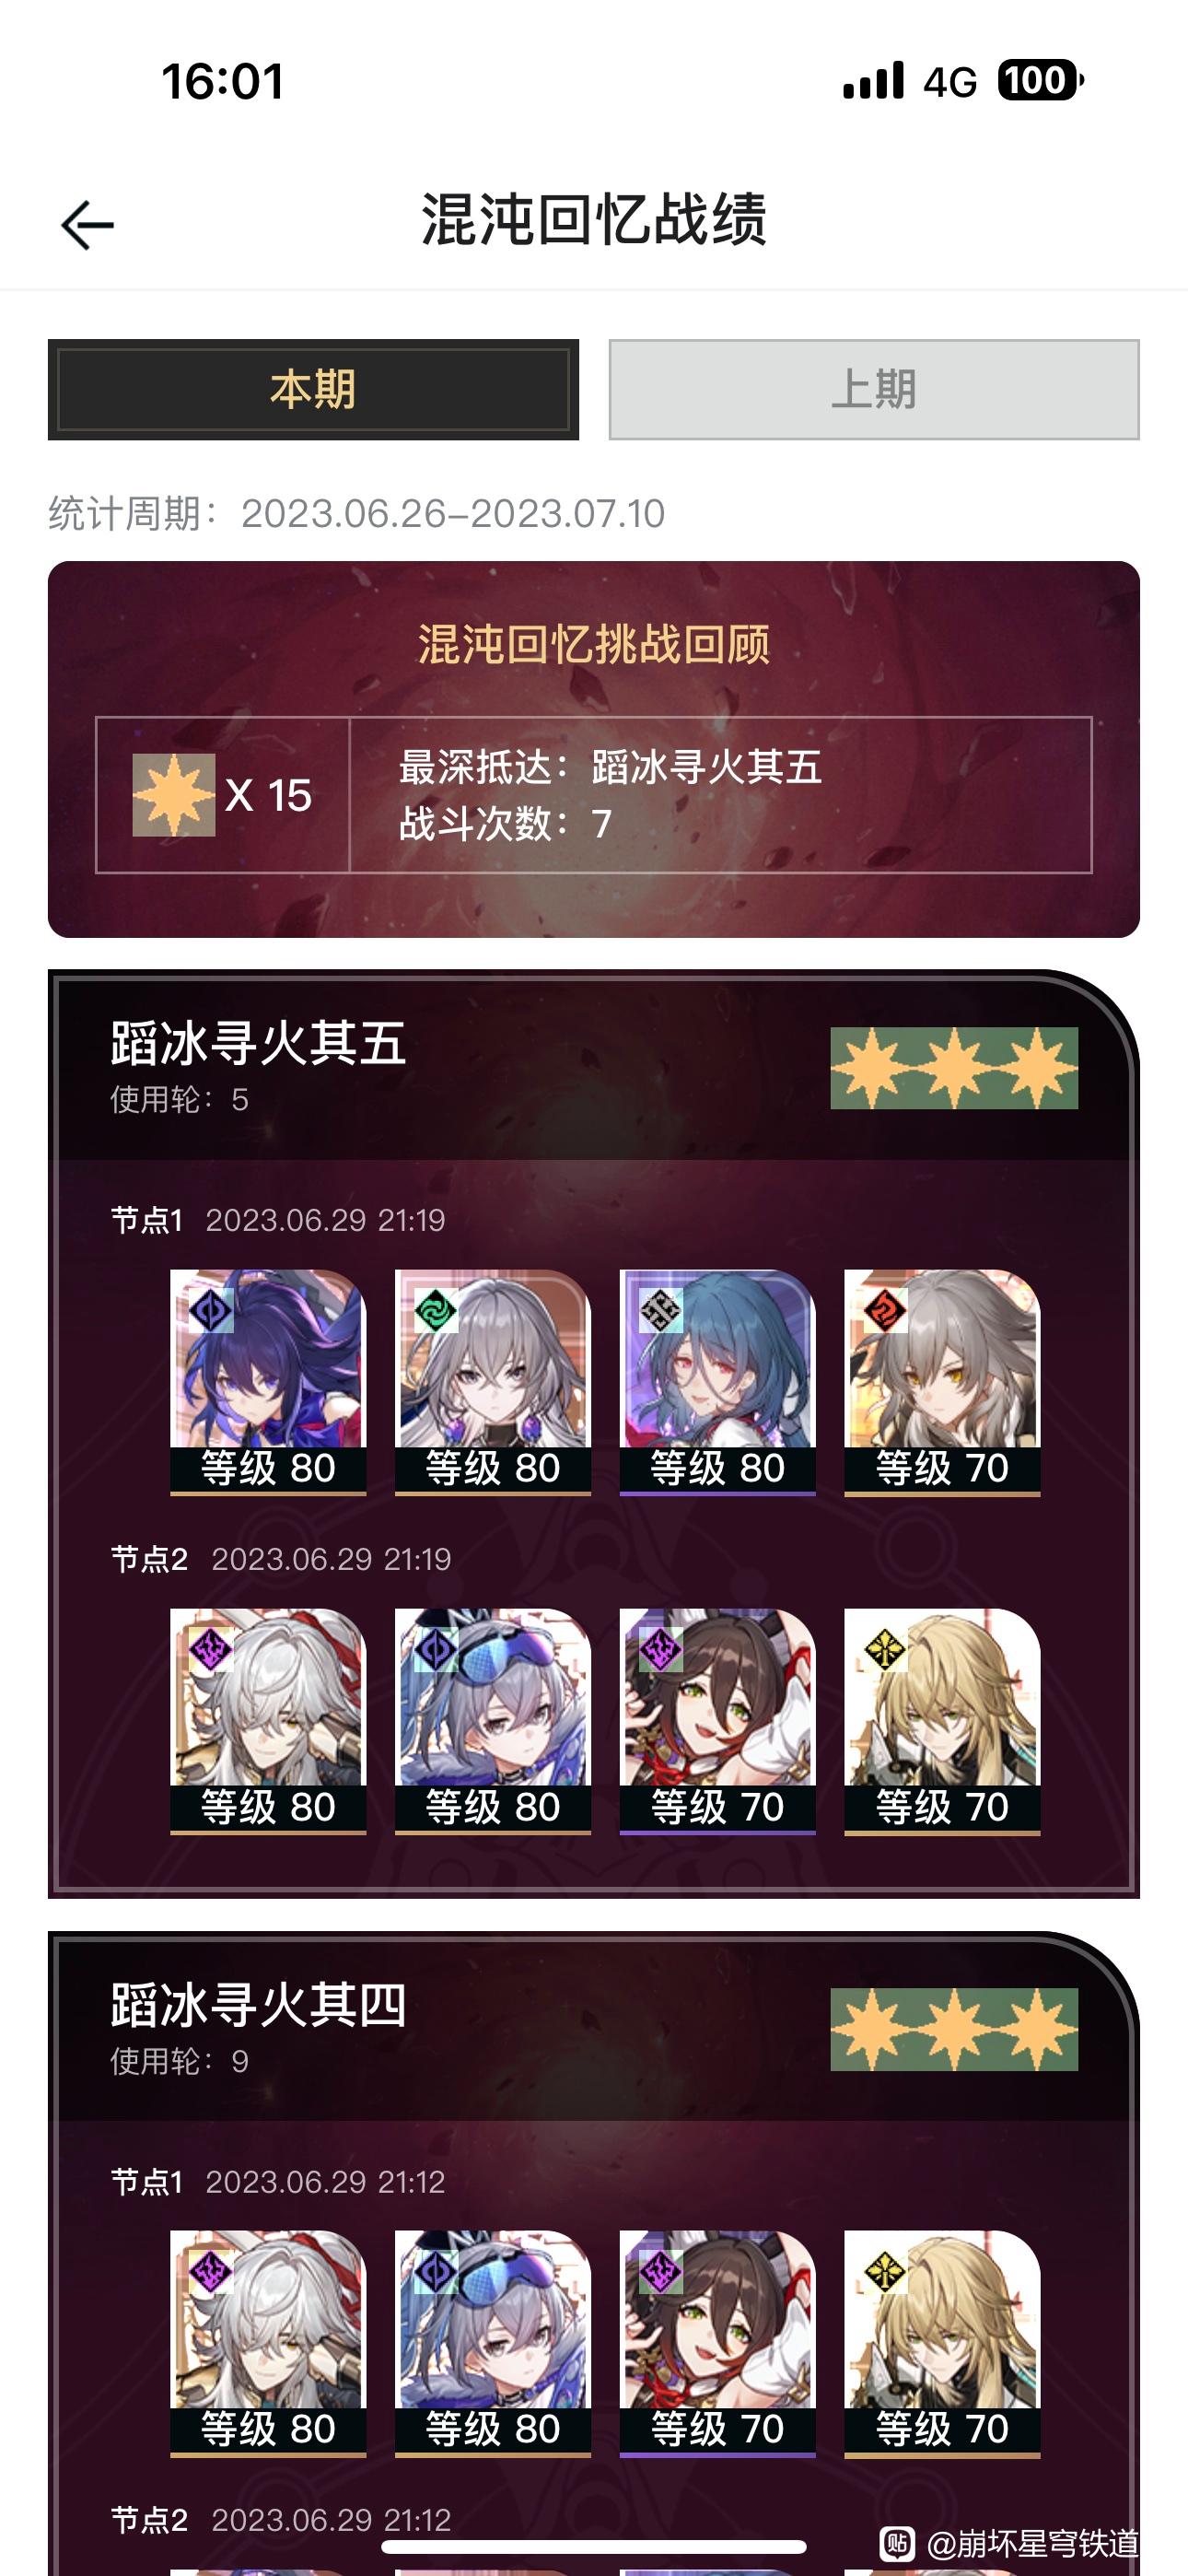Select Seele portrait in 其五 节点1
Screen dimensions: 1188x2576
point(268,1382)
